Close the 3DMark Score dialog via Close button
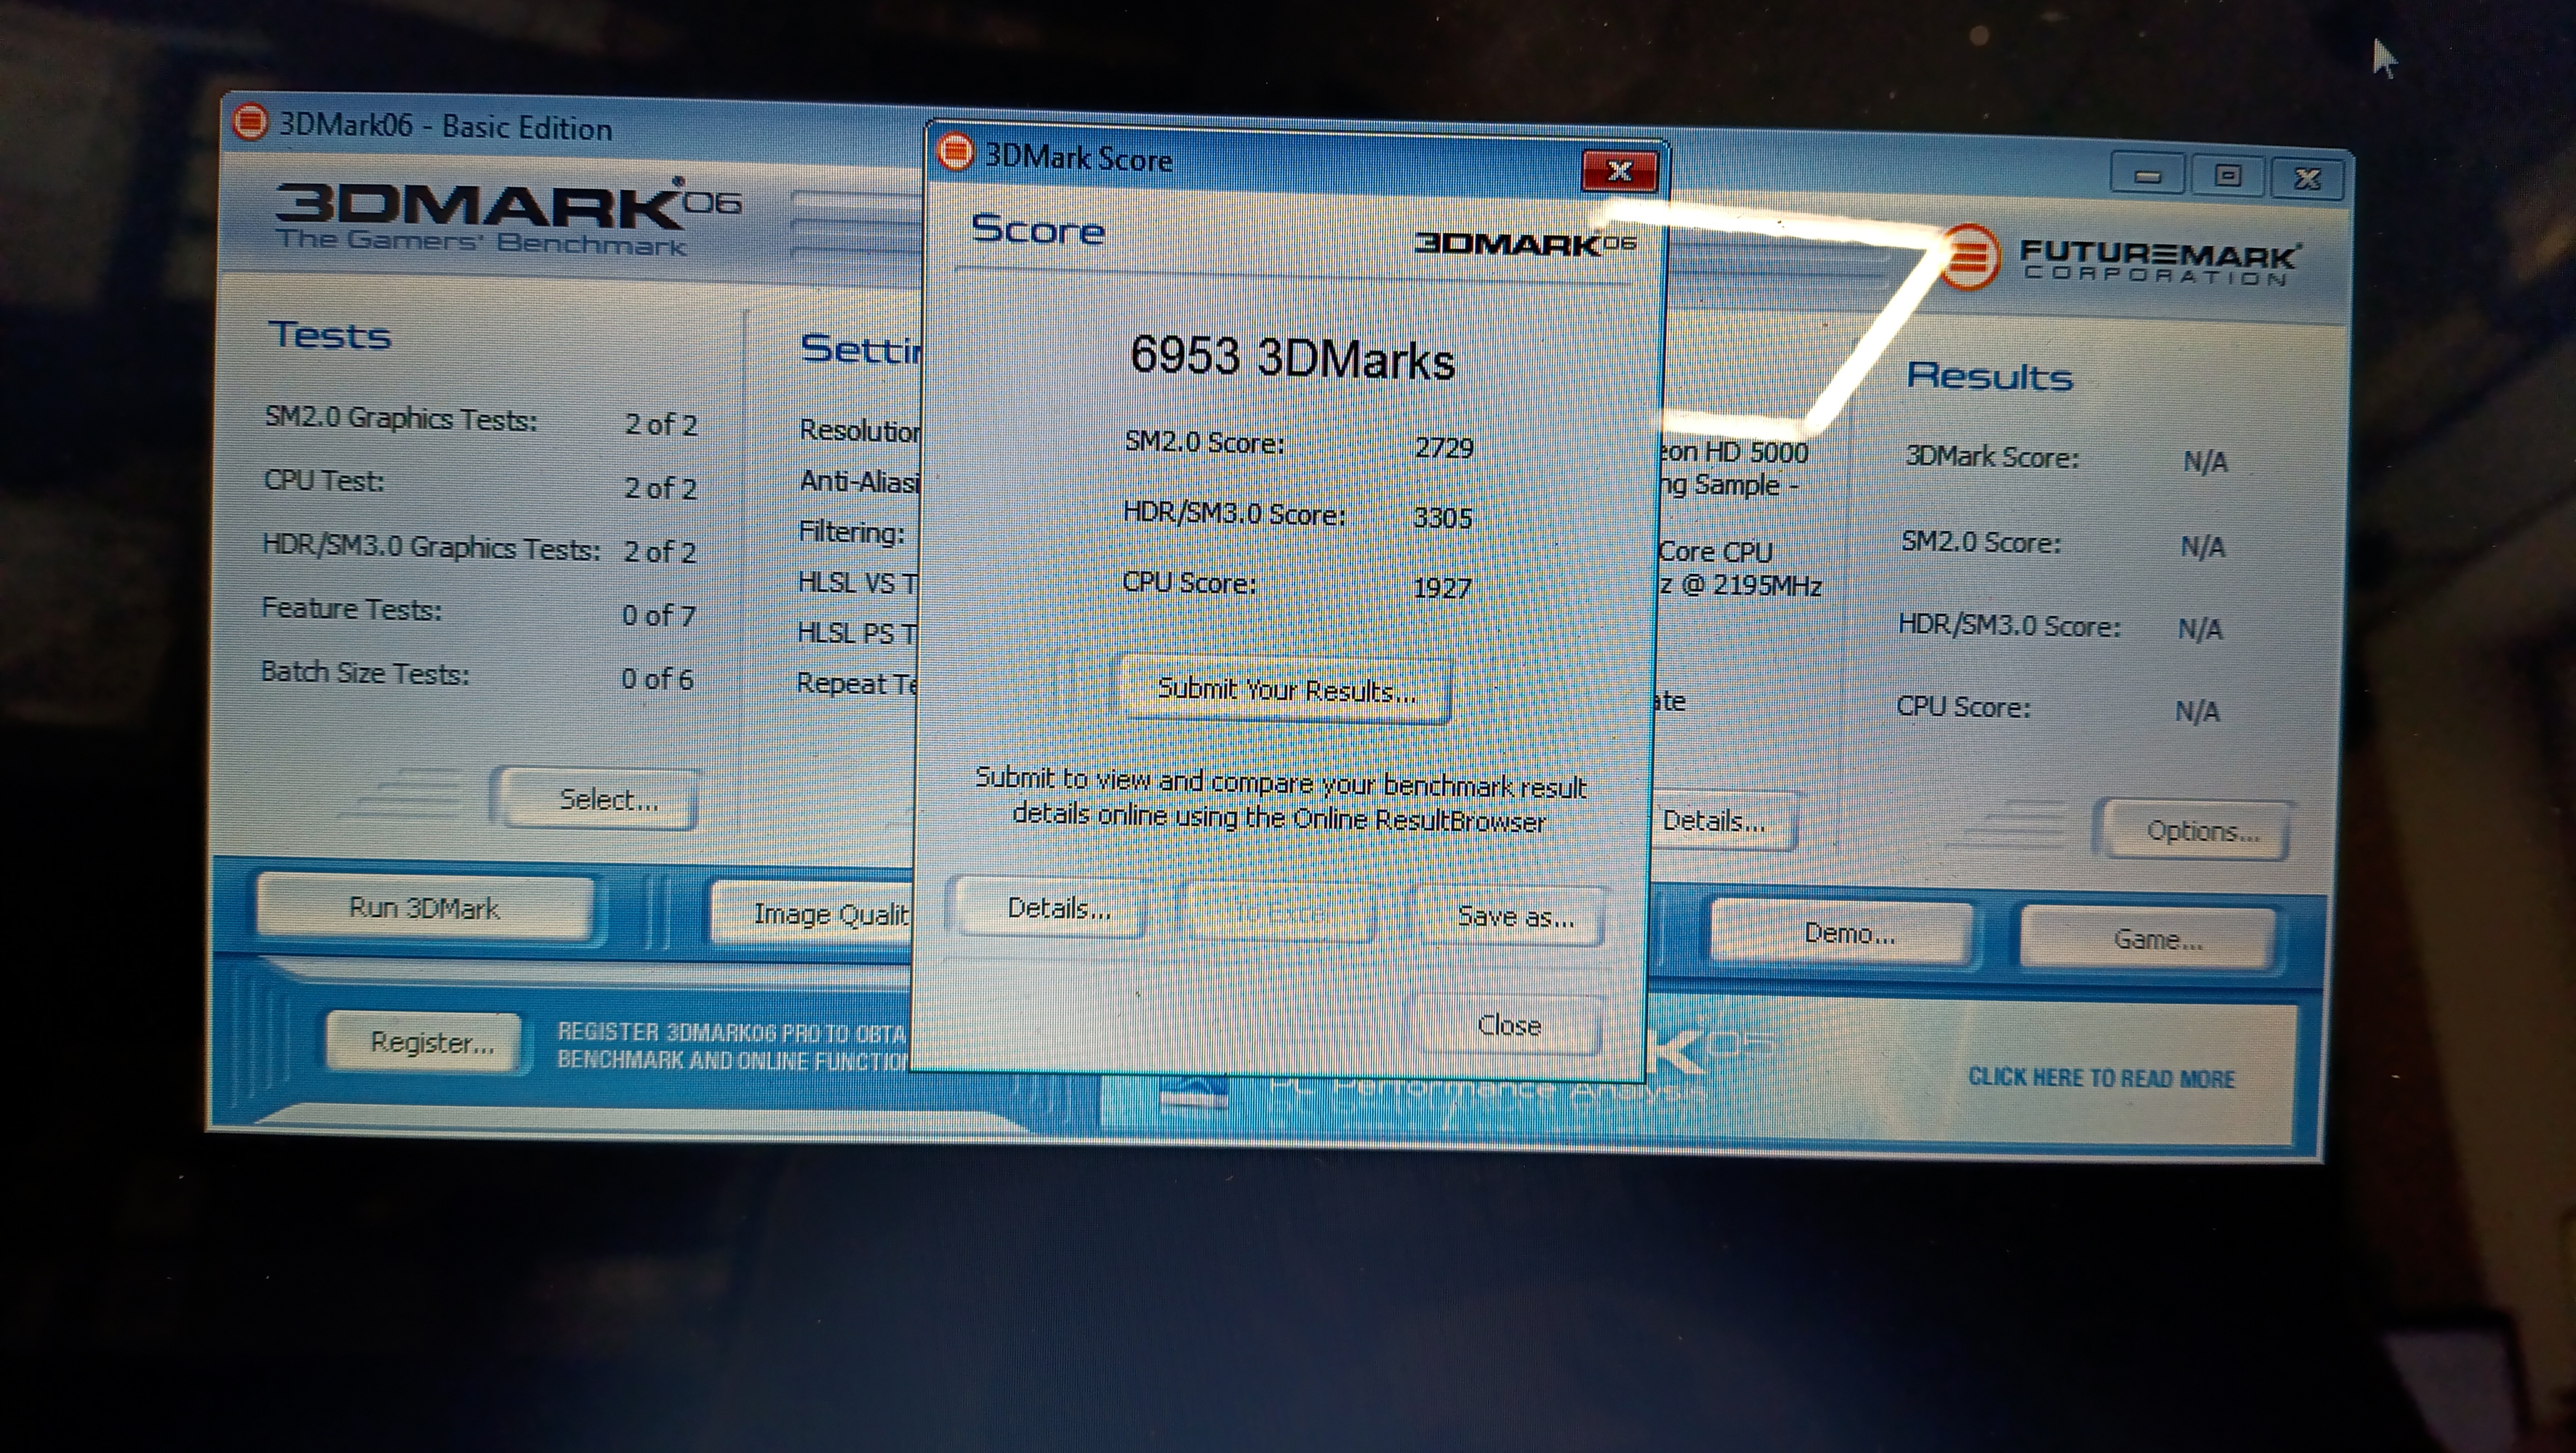2576x1453 pixels. (1509, 1025)
